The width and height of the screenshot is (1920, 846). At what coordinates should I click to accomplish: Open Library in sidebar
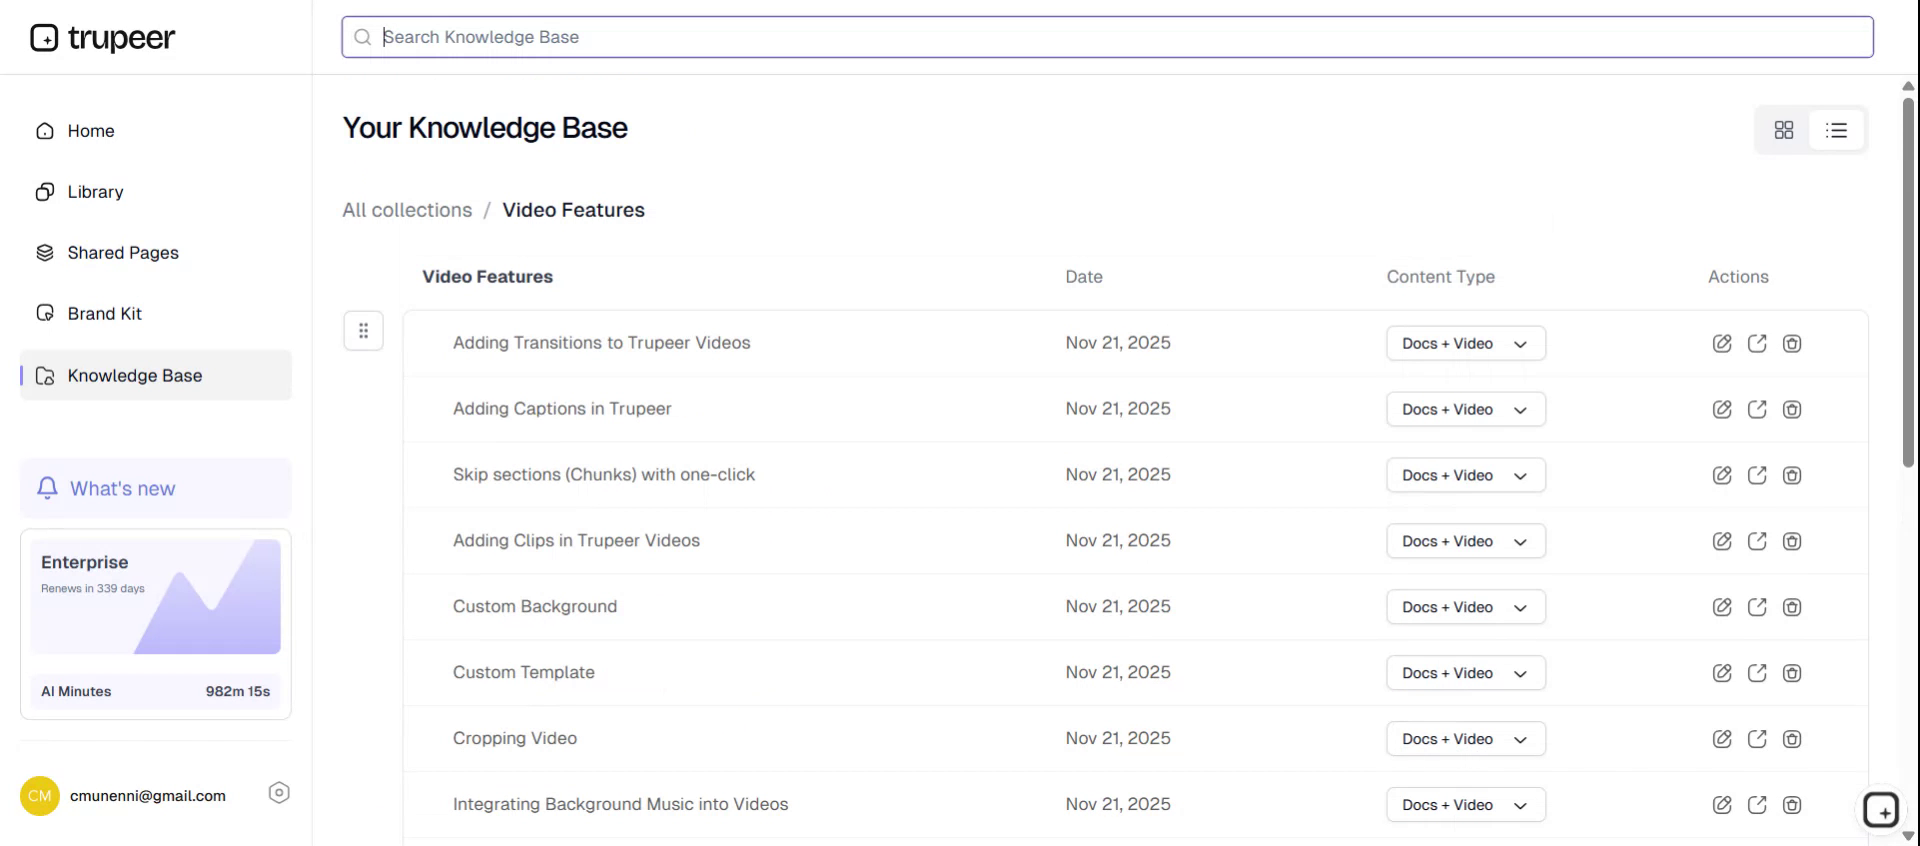pyautogui.click(x=156, y=192)
